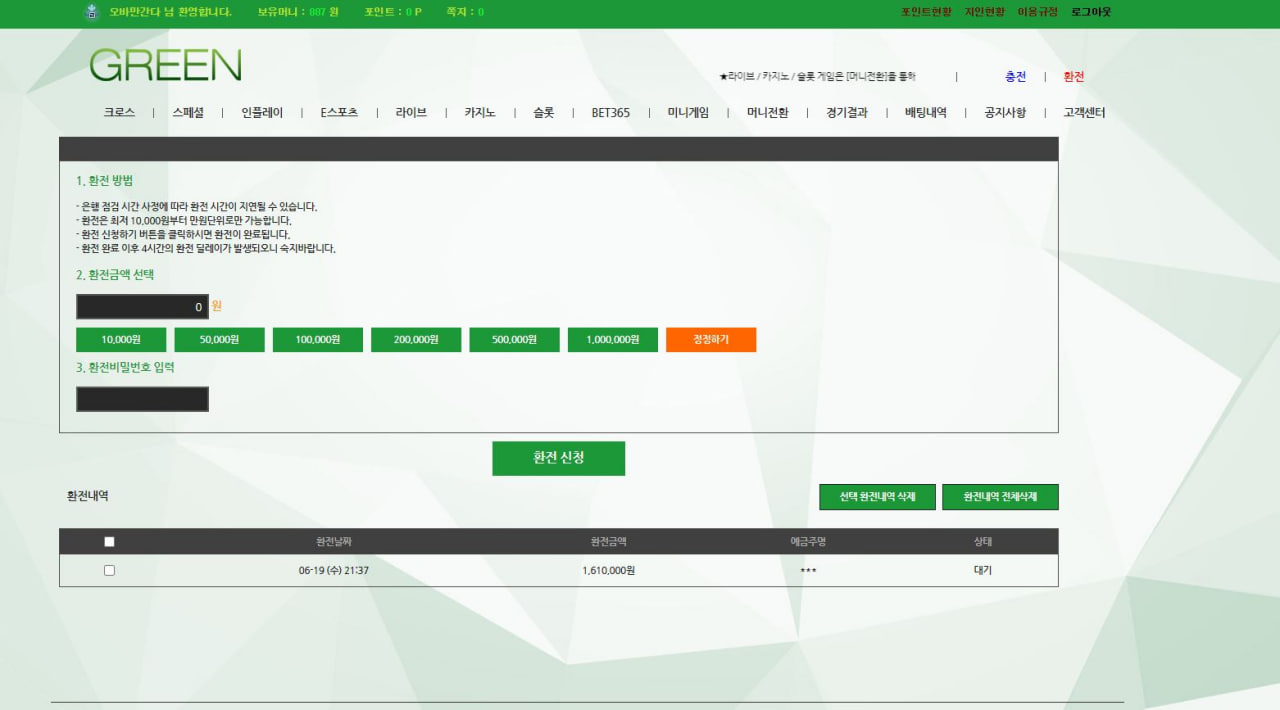
Task: Check the 06-19 withdrawal row checkbox
Action: [x=109, y=570]
